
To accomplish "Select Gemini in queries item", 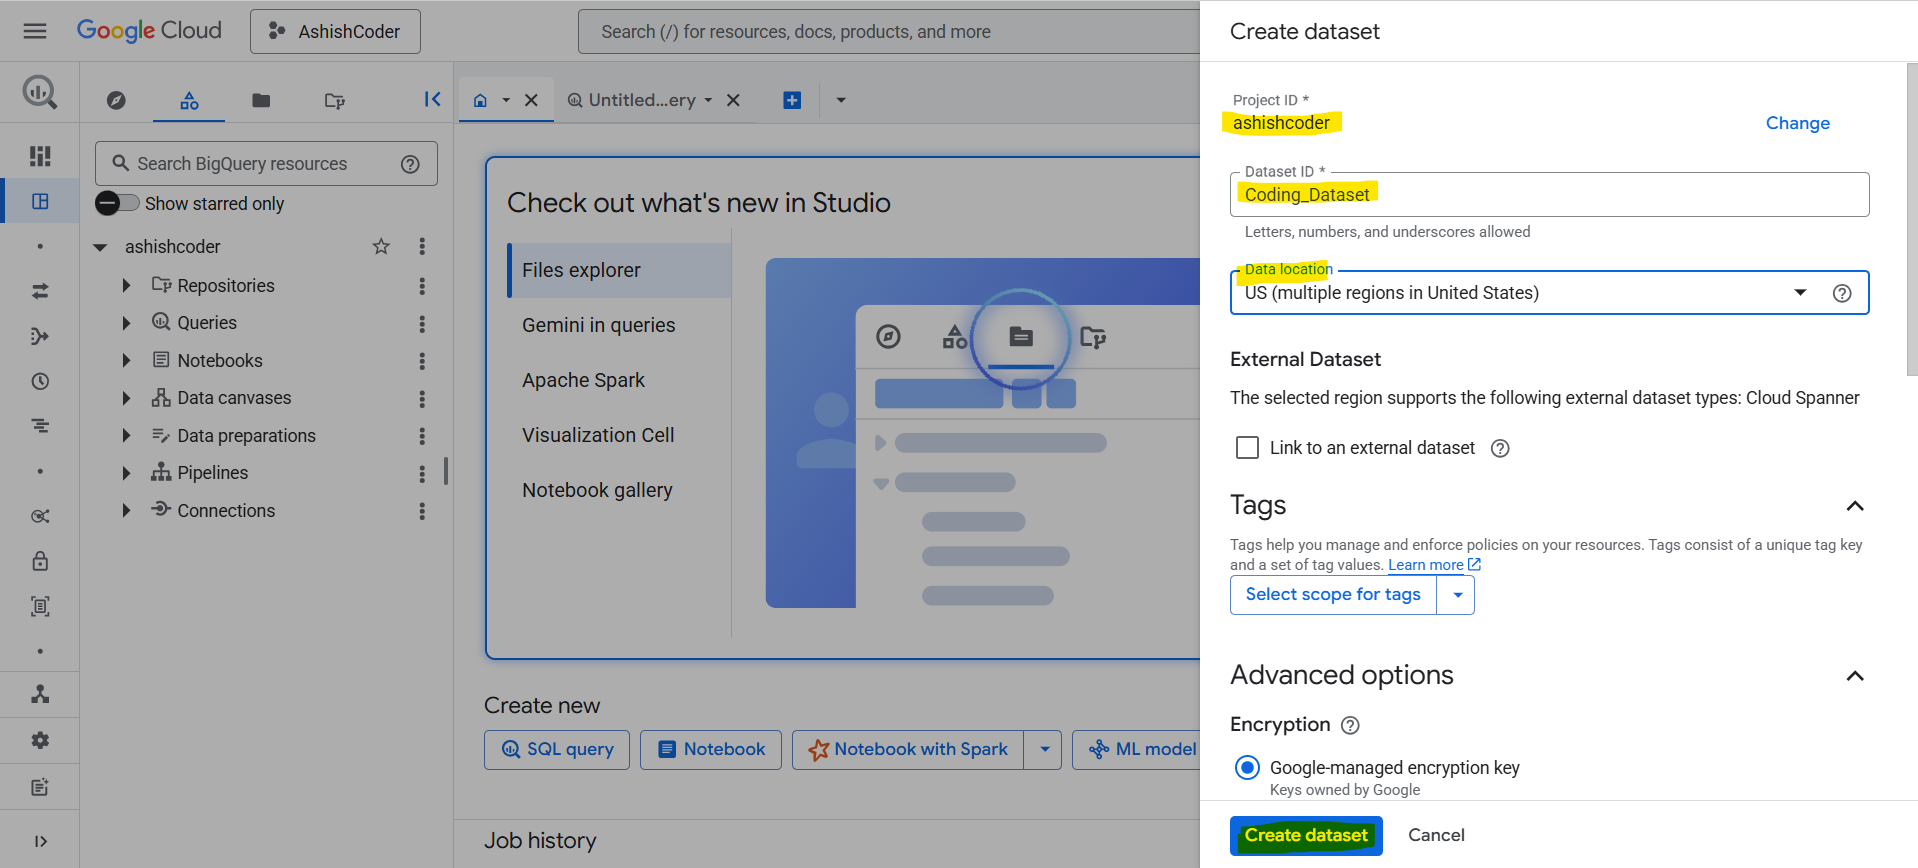I will (619, 325).
